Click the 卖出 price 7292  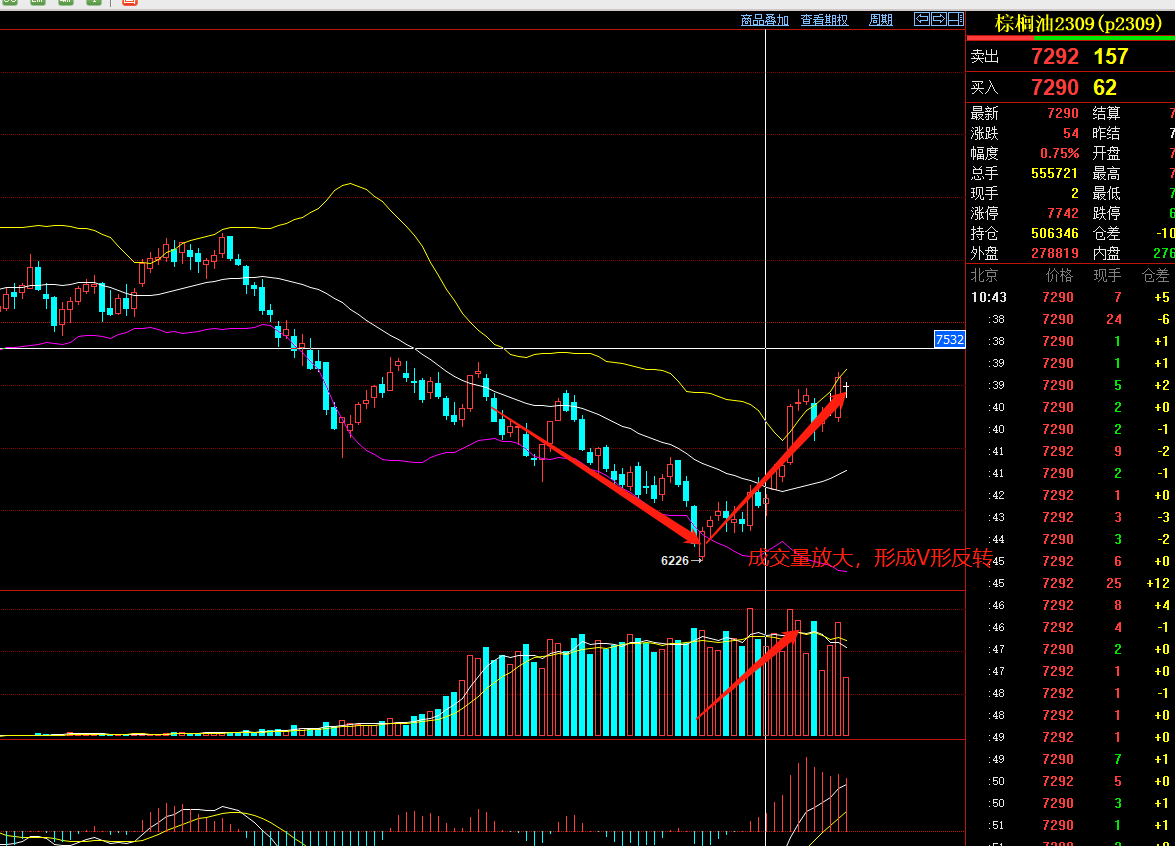(x=1055, y=57)
